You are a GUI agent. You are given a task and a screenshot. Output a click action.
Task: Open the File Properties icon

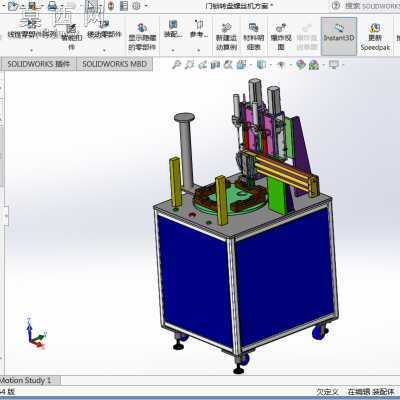click(x=124, y=6)
